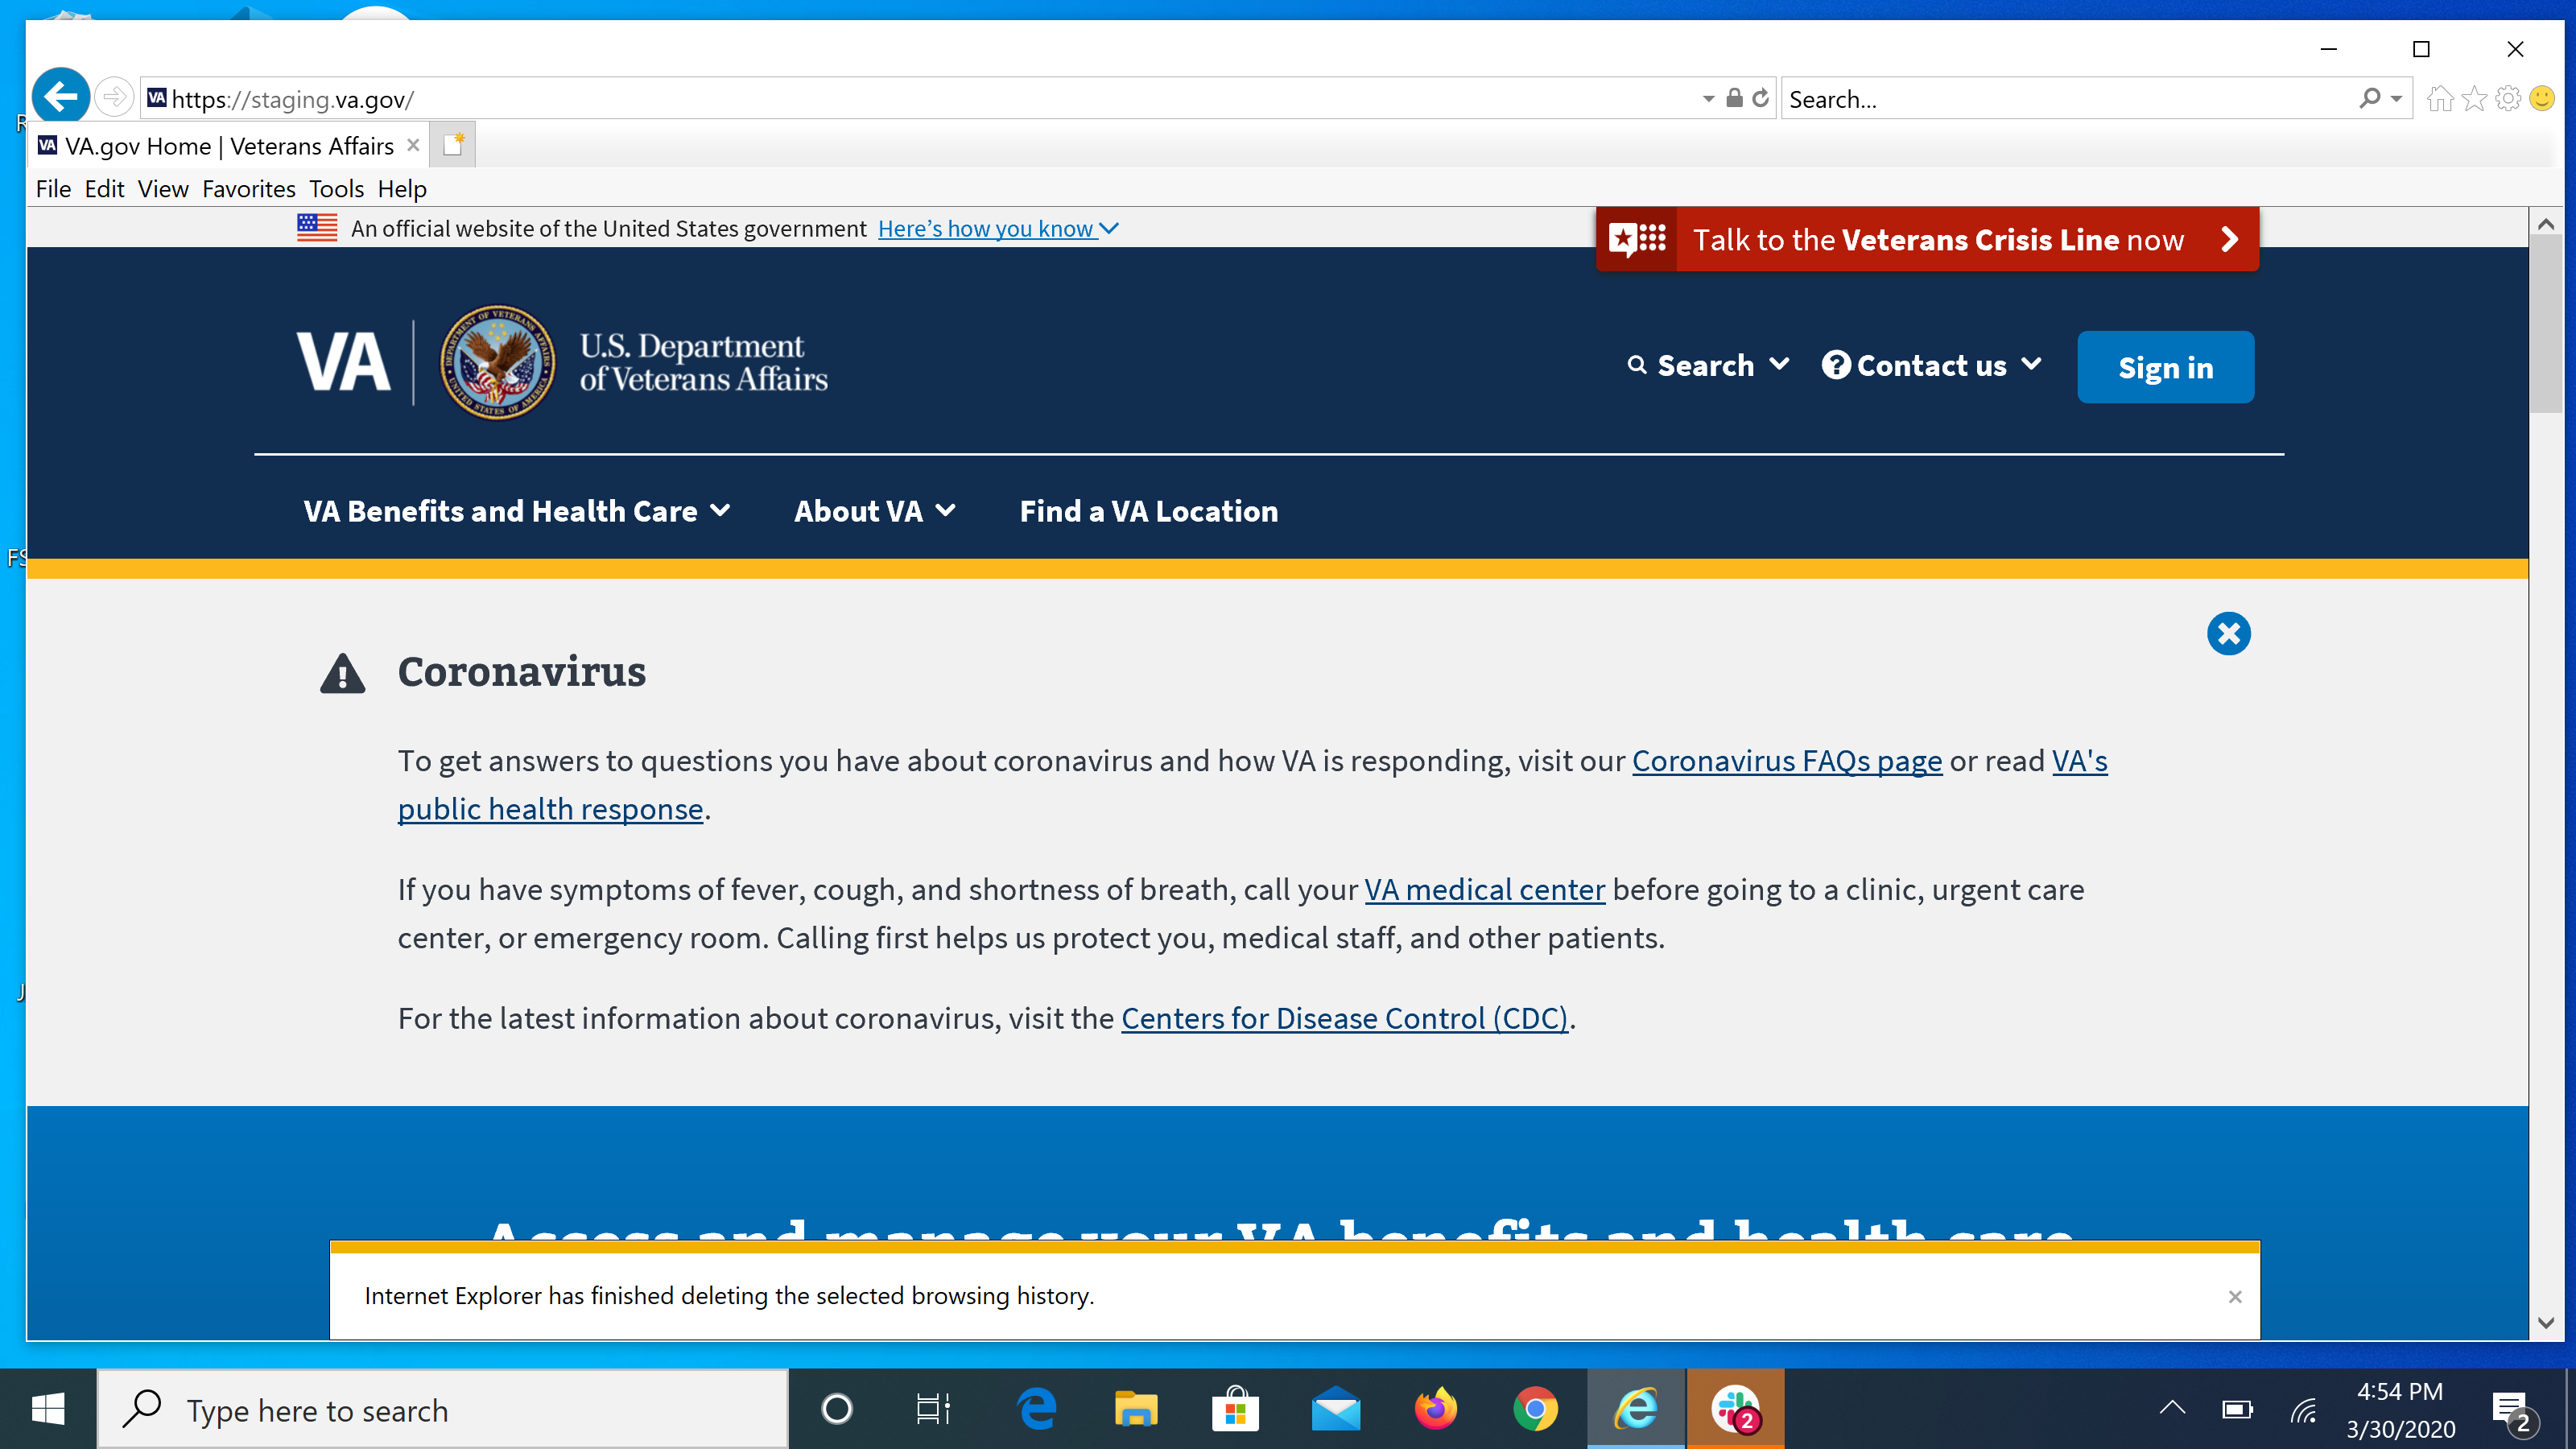The height and width of the screenshot is (1449, 2576).
Task: Click the browser Search input field
Action: pos(2070,99)
